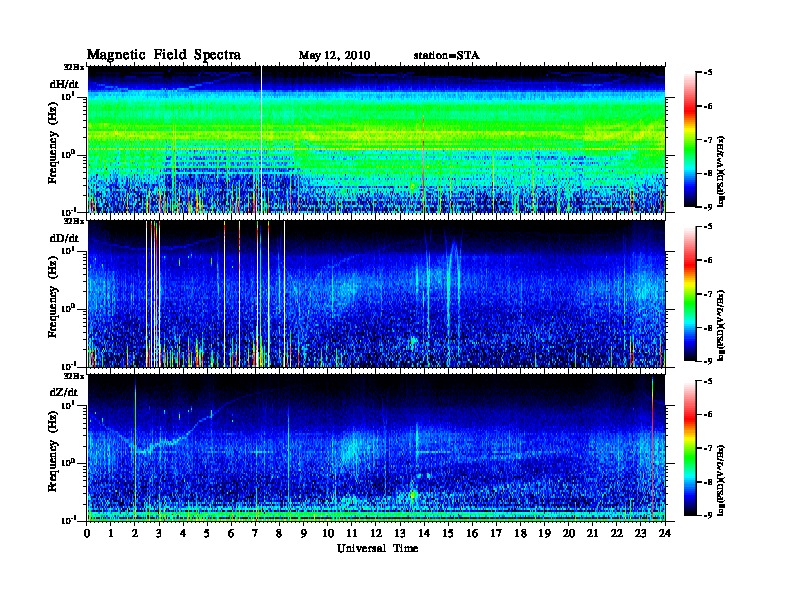Click hour tick label '0' on the time axis

click(x=87, y=533)
